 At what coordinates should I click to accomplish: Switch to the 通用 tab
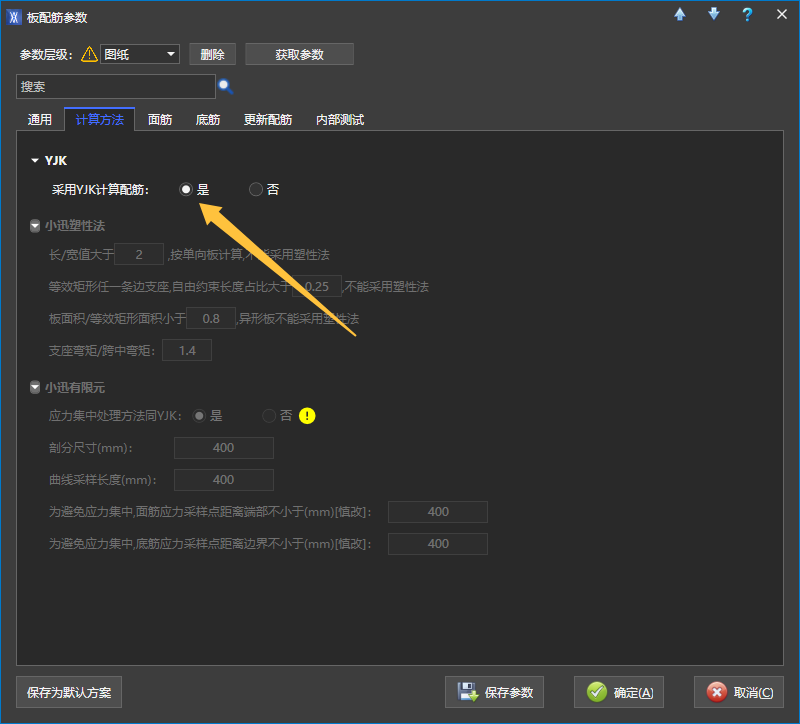(39, 120)
